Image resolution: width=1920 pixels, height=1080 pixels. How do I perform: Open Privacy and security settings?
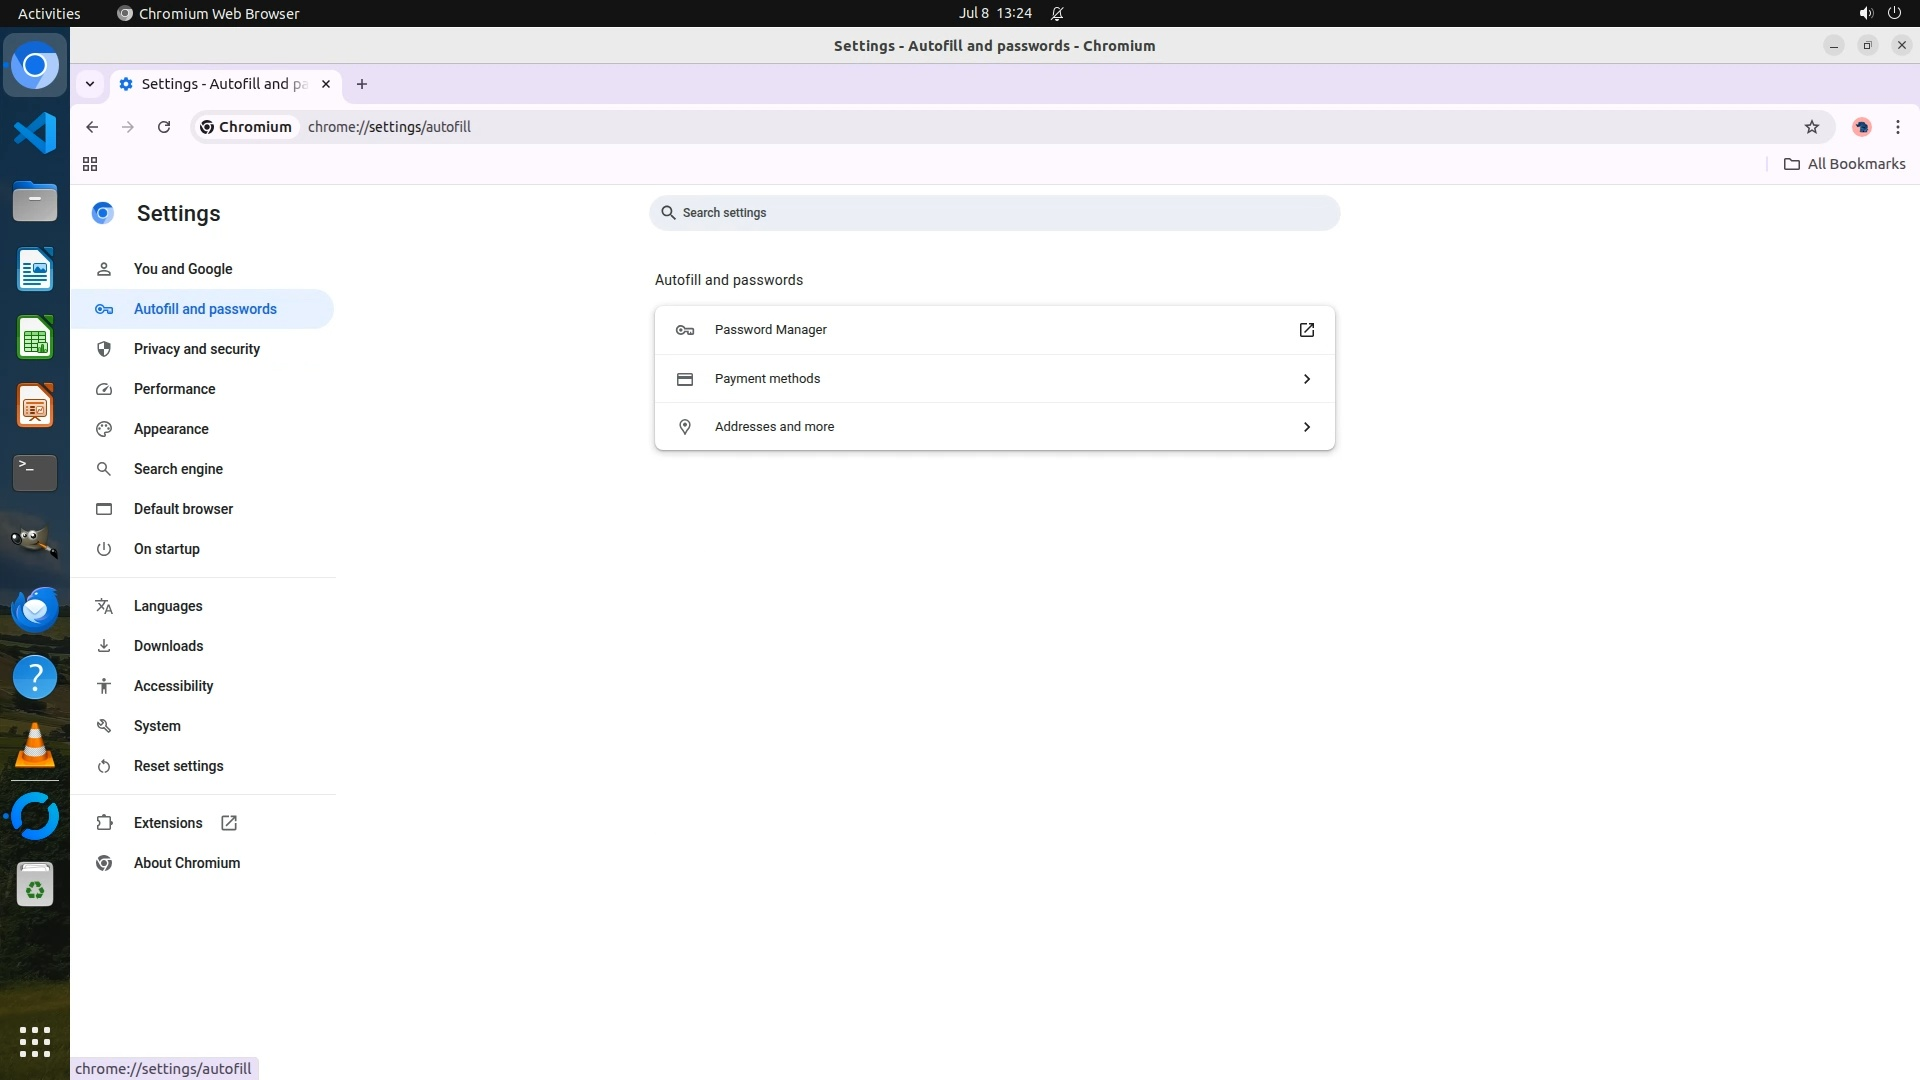197,349
